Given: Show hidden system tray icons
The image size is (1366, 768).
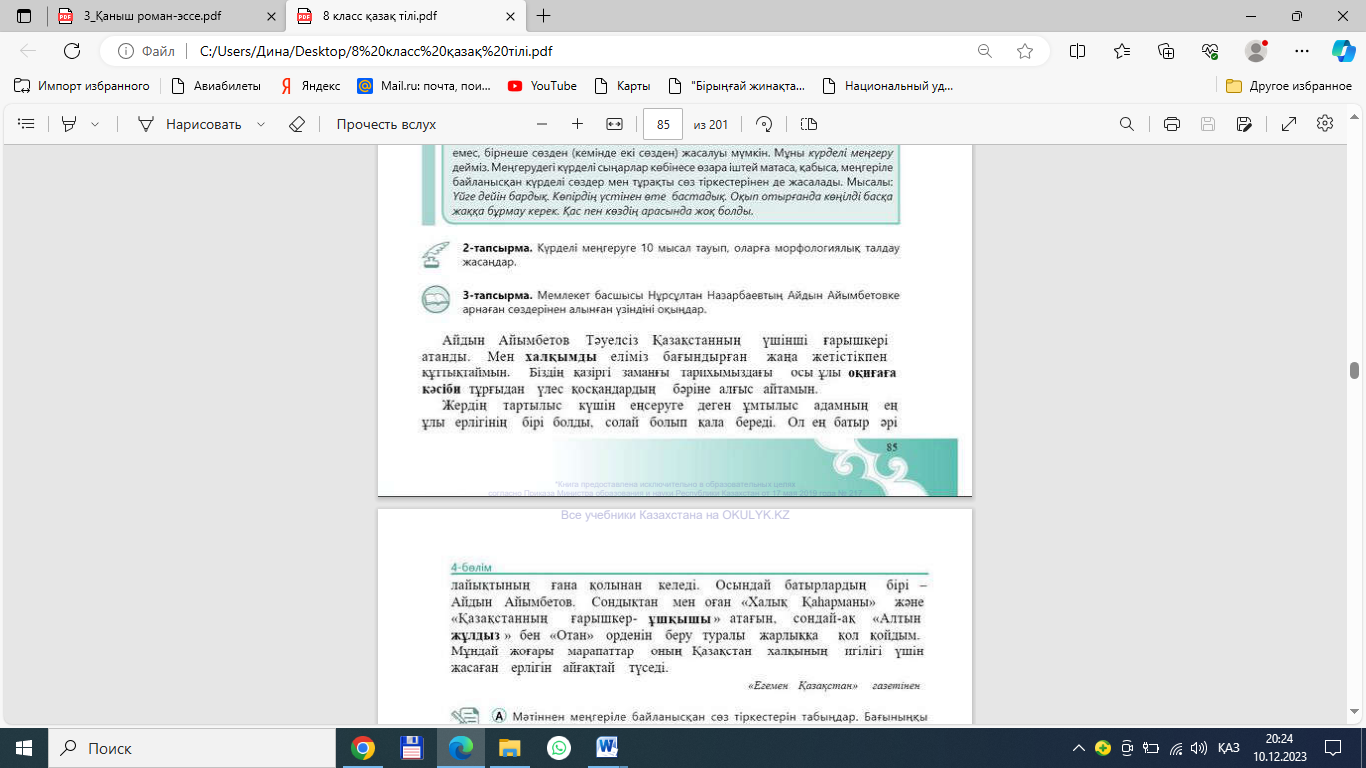Looking at the screenshot, I should tap(1078, 748).
